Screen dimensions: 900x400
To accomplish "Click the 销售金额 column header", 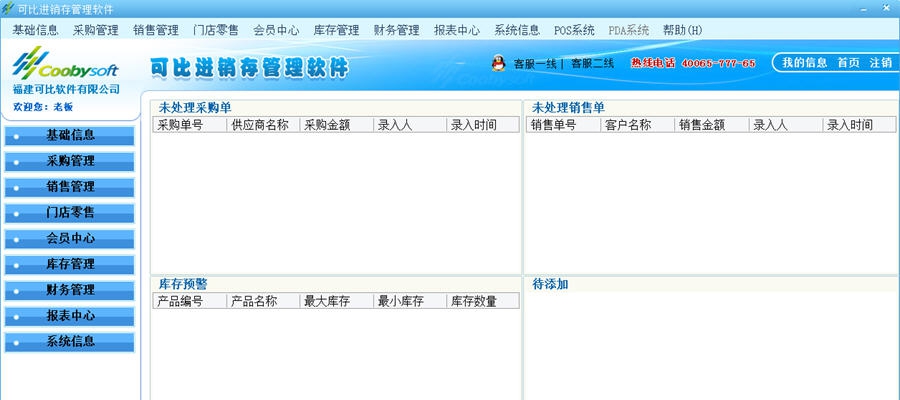I will (712, 125).
